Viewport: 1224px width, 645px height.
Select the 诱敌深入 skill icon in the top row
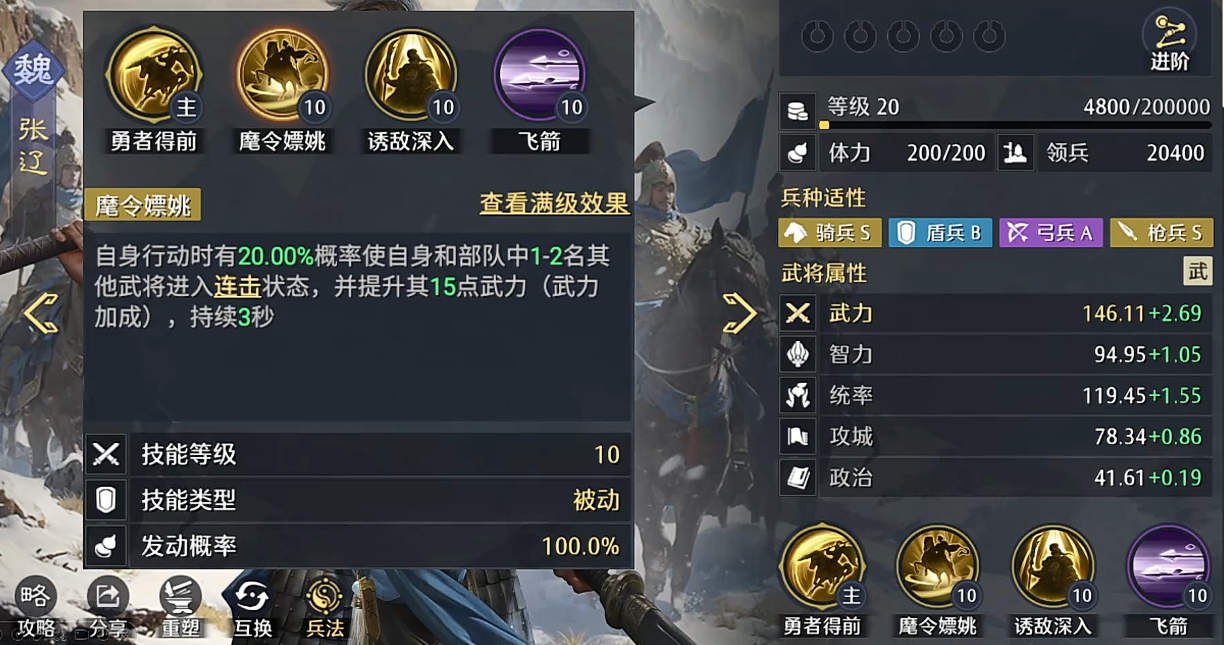[411, 76]
